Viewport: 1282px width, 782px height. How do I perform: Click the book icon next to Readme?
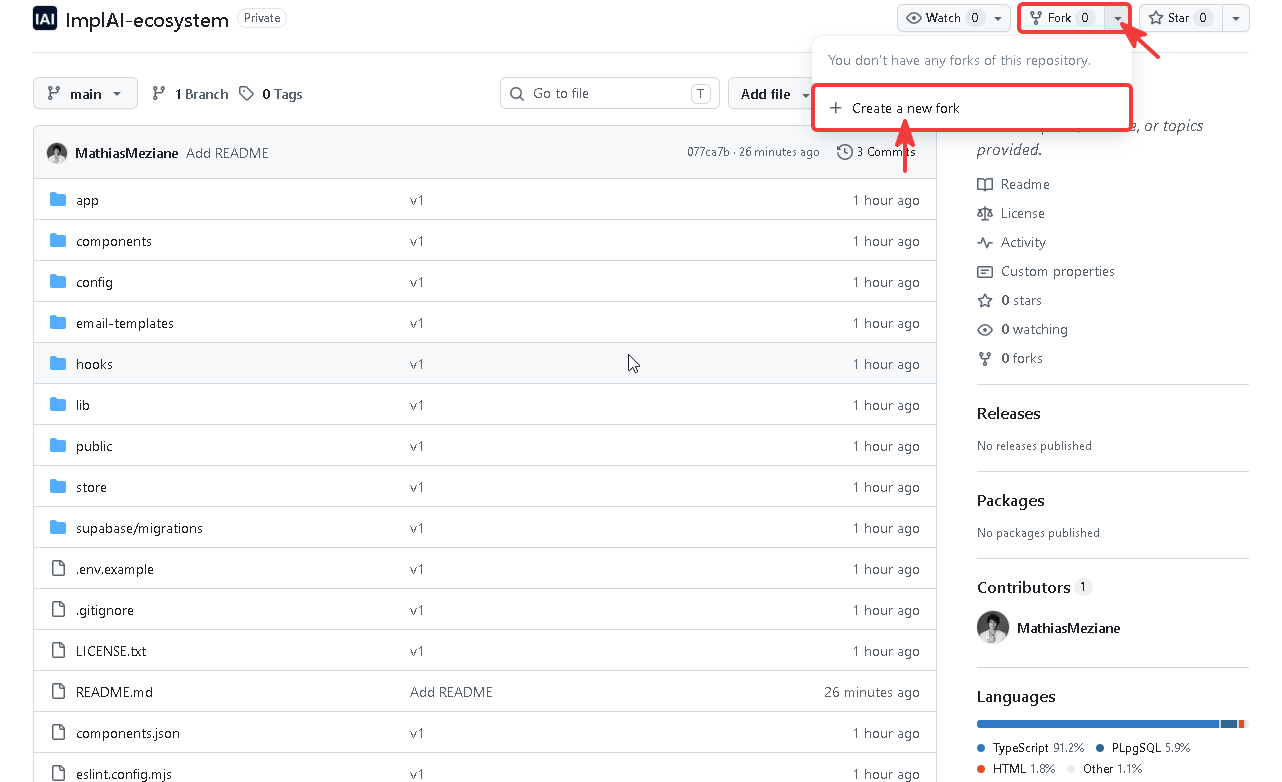pyautogui.click(x=985, y=184)
